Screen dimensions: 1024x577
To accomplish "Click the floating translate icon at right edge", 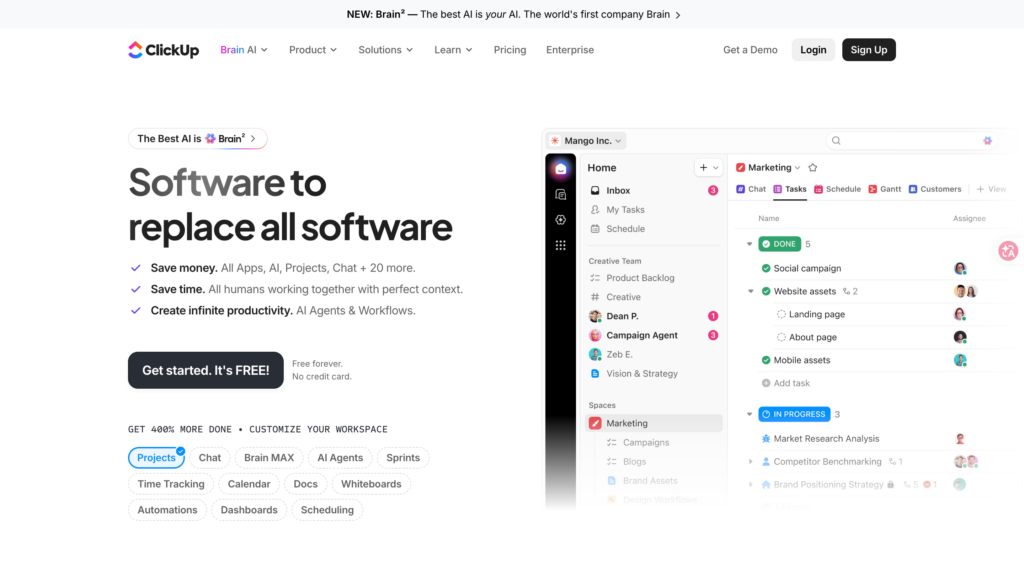I will [x=1008, y=251].
